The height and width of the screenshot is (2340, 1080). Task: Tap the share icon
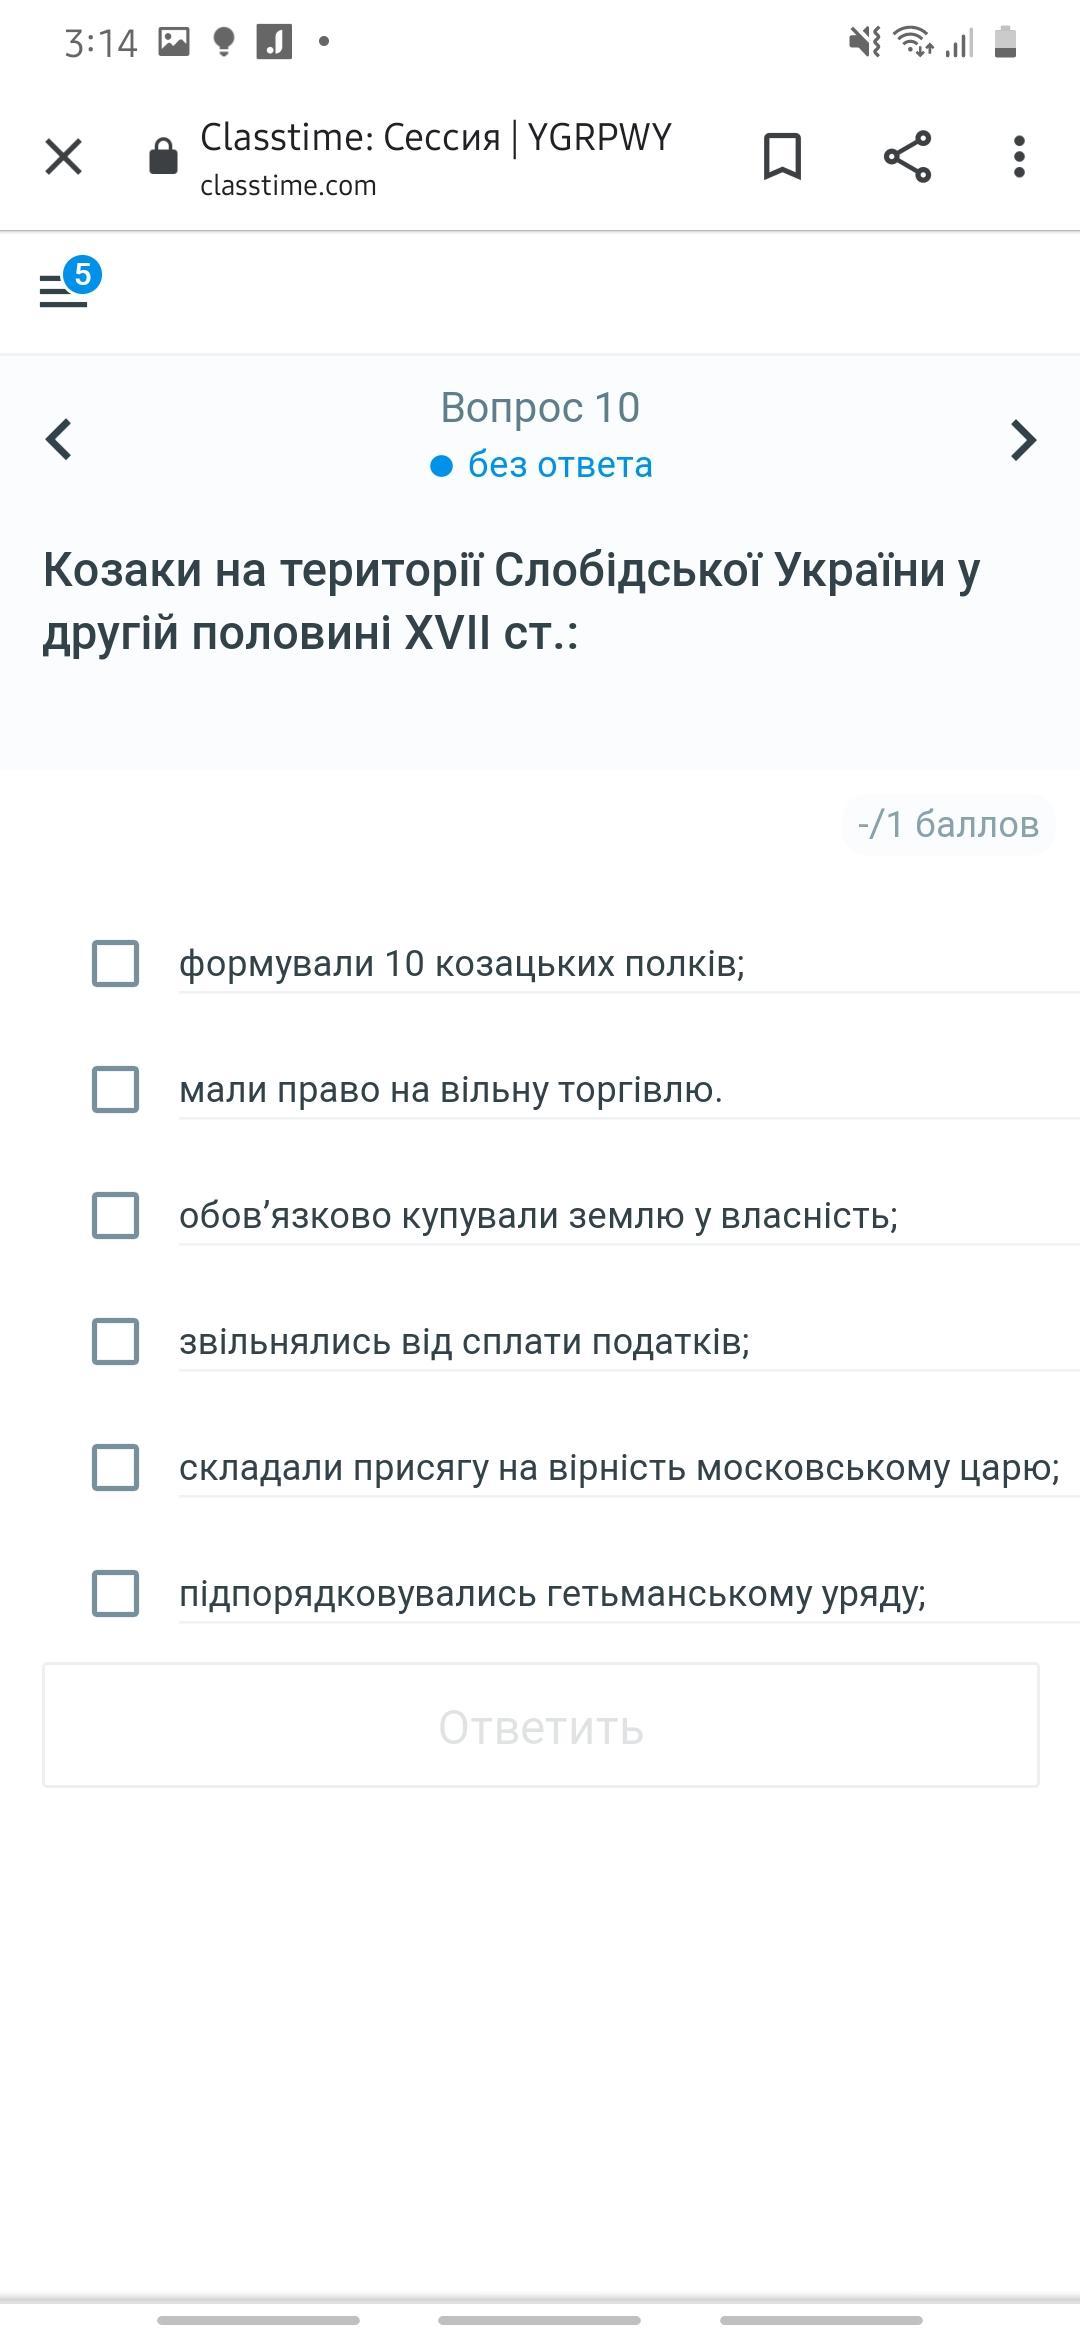[x=907, y=157]
